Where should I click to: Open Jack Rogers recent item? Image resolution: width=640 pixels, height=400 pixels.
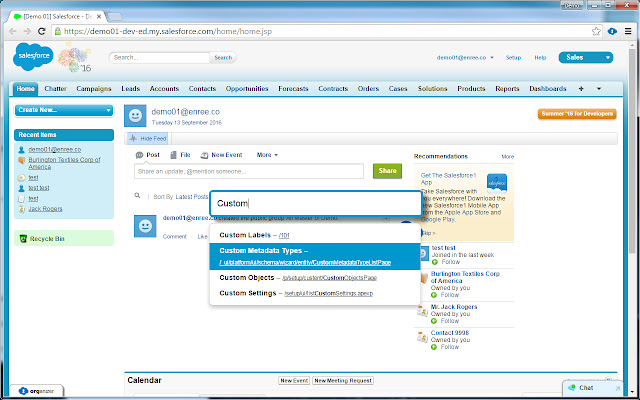pos(45,209)
